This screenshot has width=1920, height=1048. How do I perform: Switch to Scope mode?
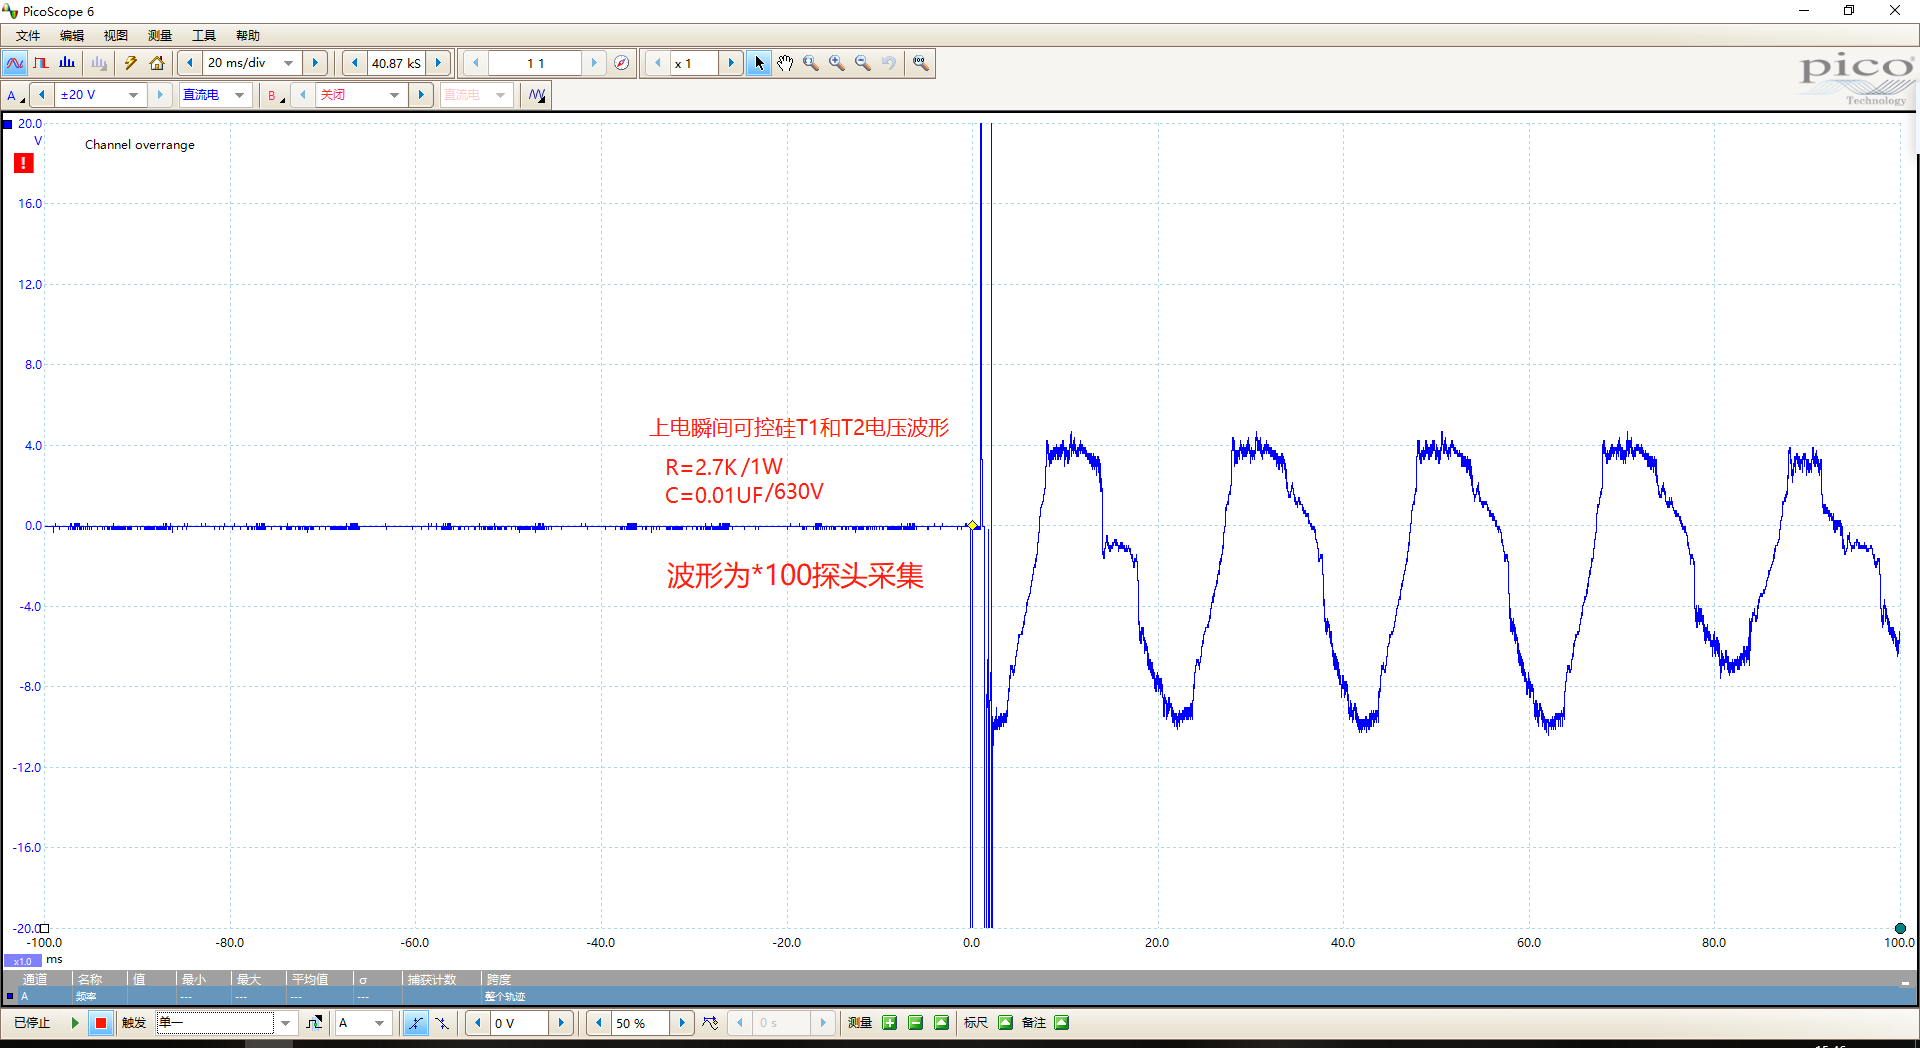15,63
